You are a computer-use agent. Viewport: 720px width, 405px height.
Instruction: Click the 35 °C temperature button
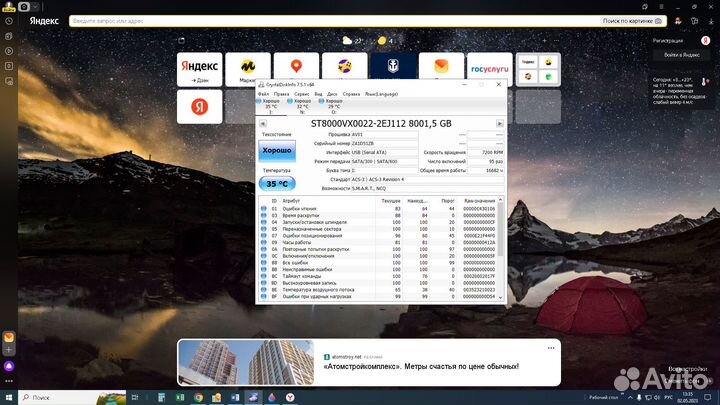[277, 184]
